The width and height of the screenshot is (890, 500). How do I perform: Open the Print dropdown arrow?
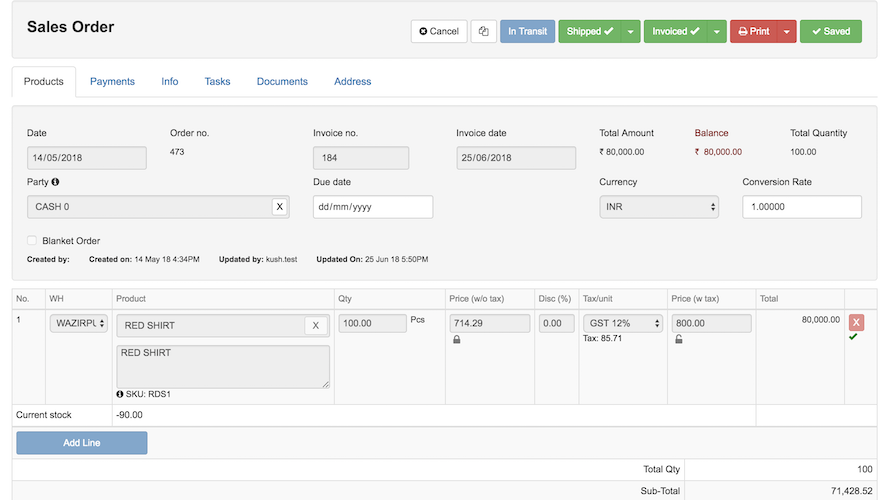click(787, 31)
